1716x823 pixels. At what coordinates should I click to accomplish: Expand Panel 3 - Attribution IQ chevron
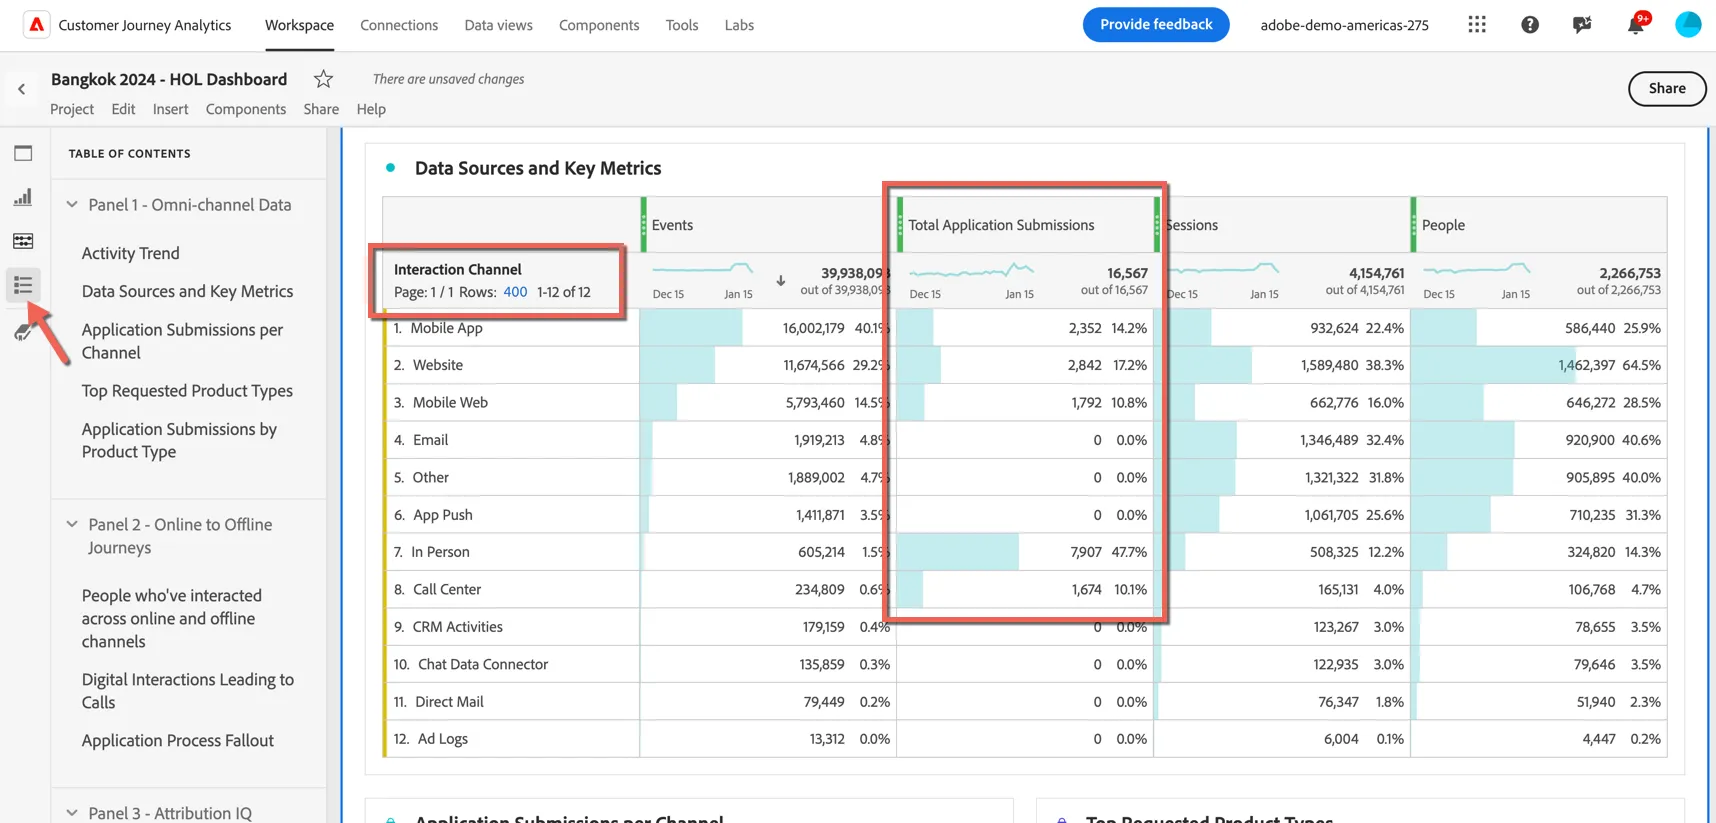(x=72, y=813)
